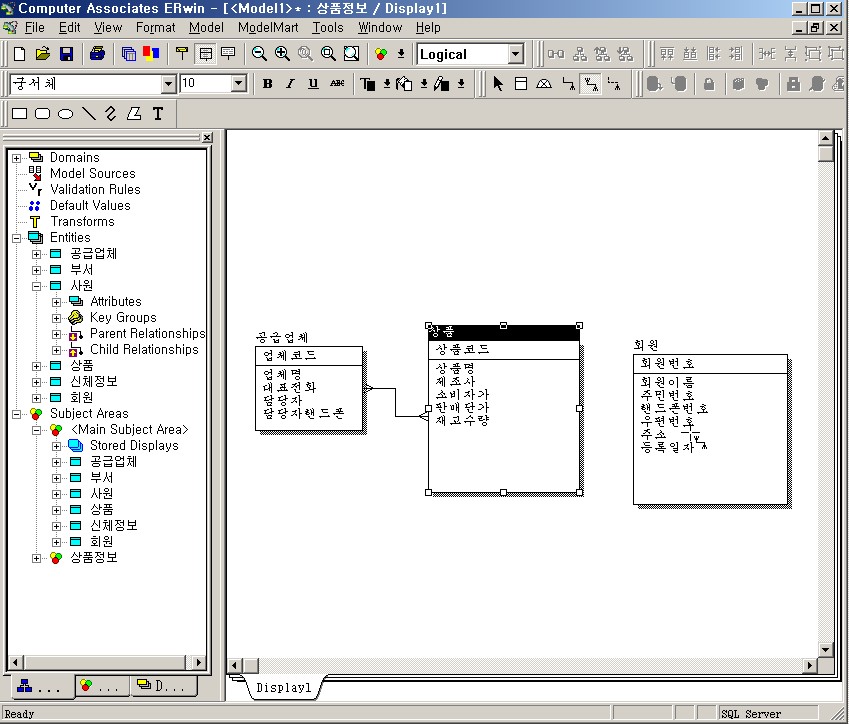The height and width of the screenshot is (724, 849).
Task: Toggle Underline formatting
Action: (x=314, y=83)
